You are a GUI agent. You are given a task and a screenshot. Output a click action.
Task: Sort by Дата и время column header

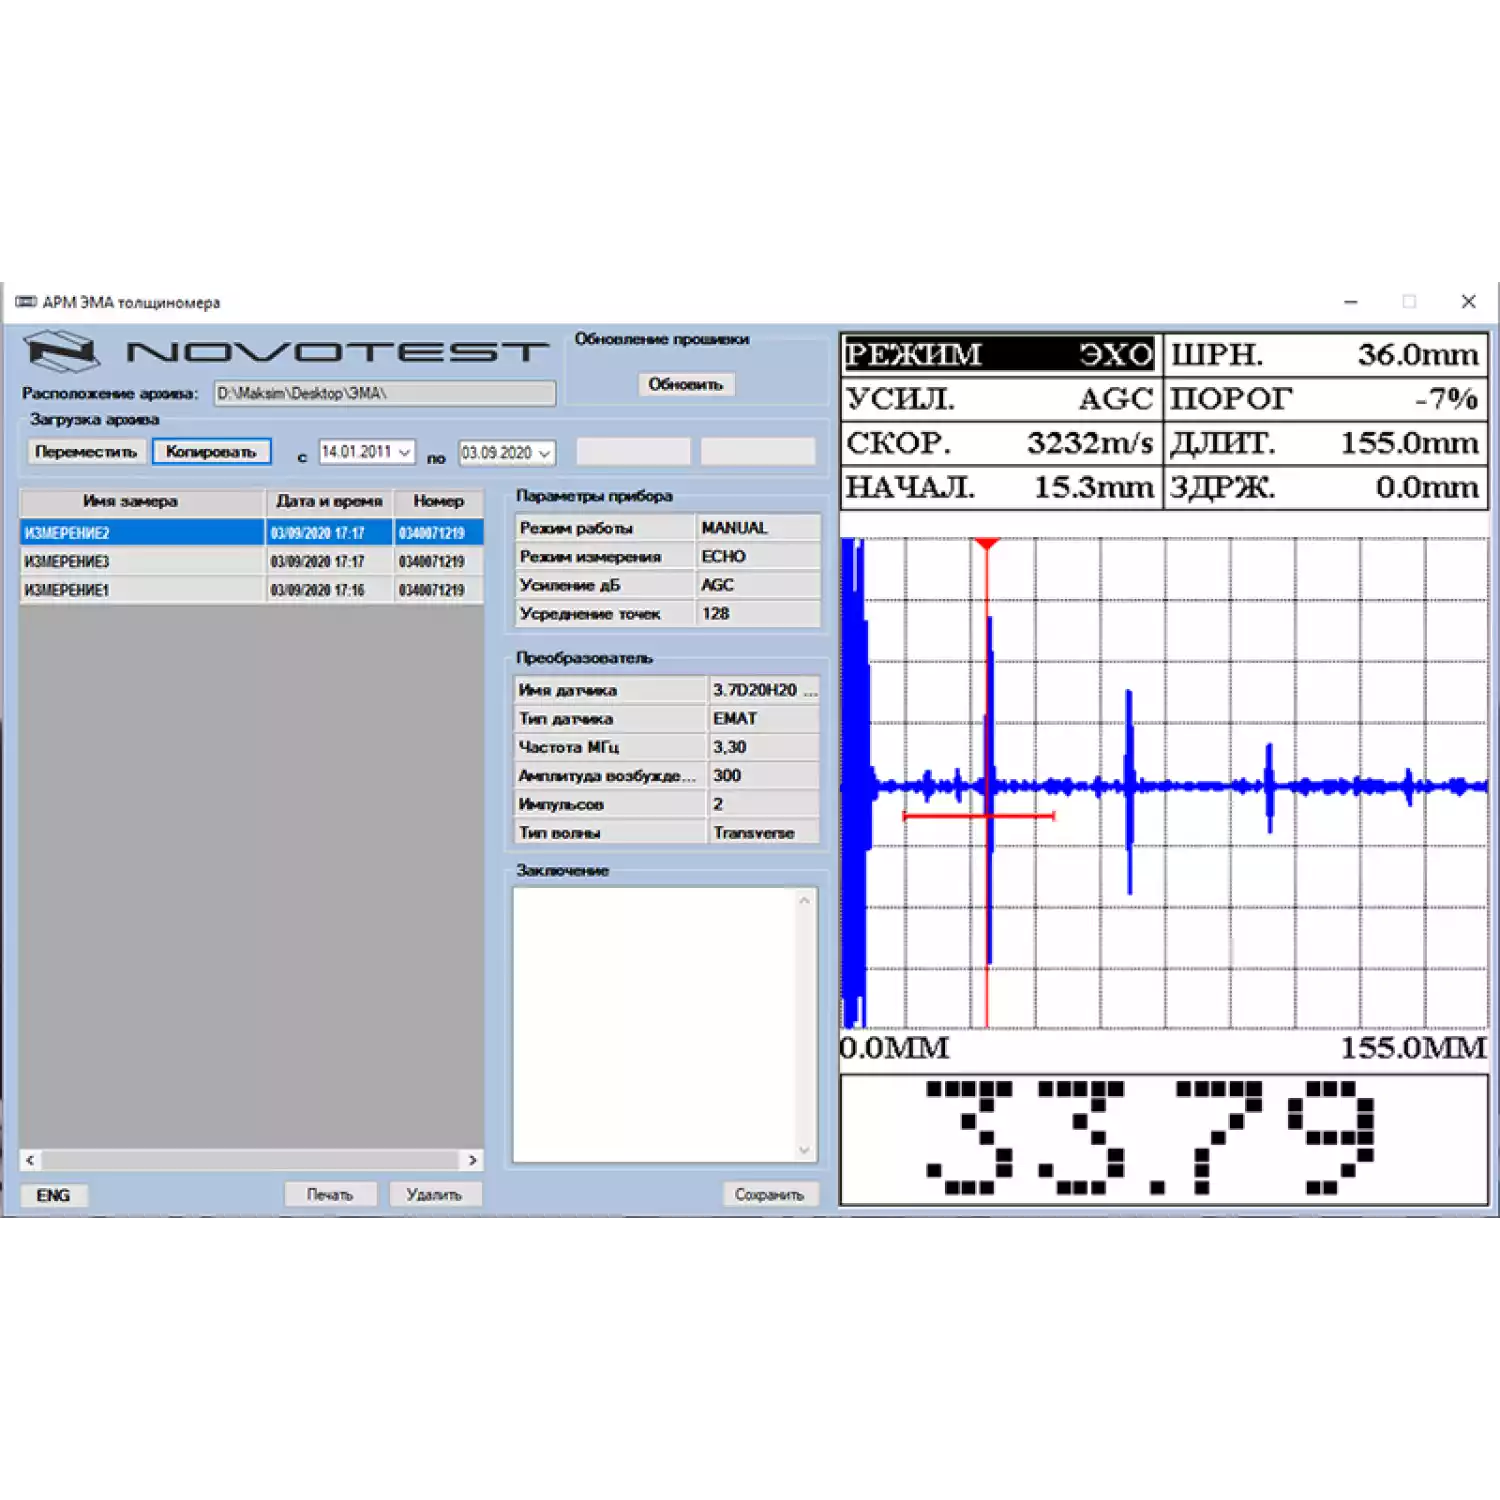329,501
